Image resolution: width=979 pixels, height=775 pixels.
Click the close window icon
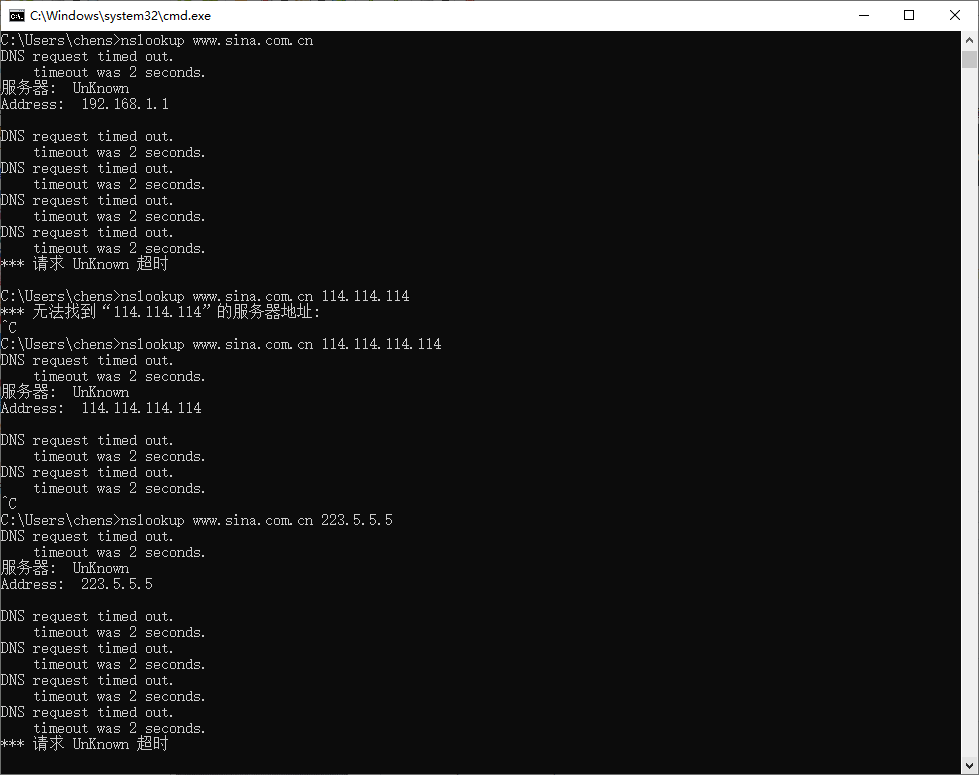click(952, 15)
